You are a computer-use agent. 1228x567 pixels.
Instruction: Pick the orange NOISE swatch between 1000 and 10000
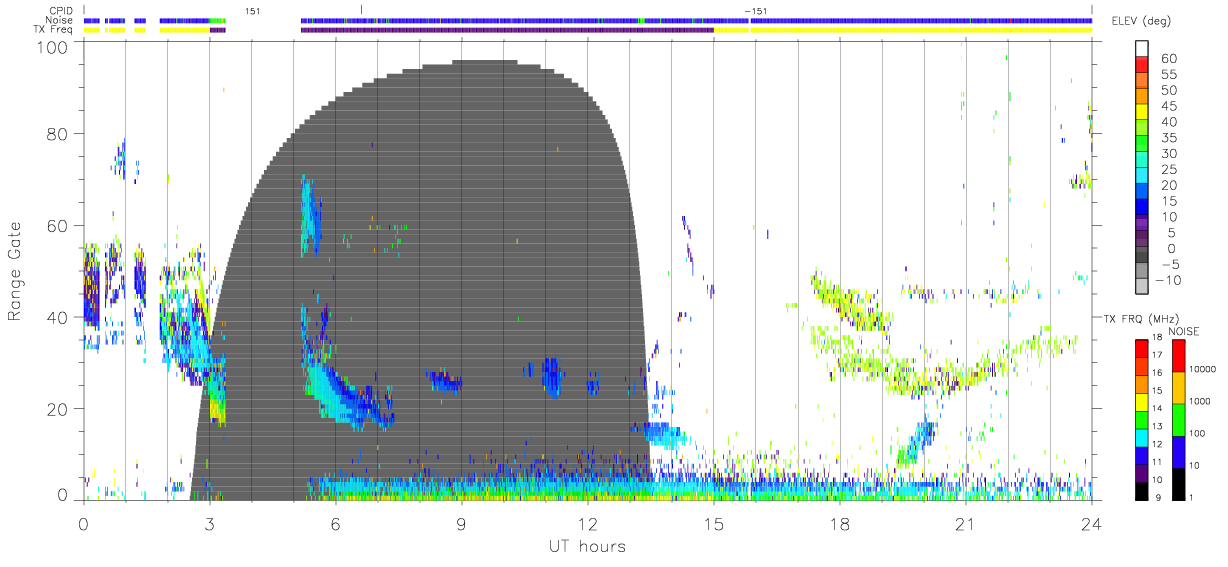[x=1178, y=387]
